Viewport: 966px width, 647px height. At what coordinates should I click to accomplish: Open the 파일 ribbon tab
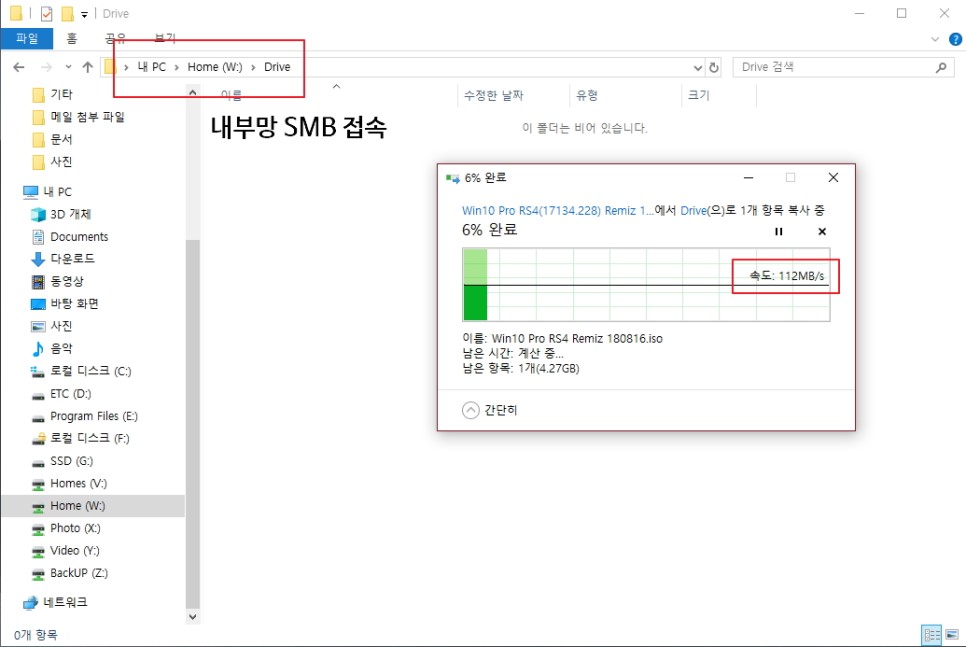tap(26, 38)
